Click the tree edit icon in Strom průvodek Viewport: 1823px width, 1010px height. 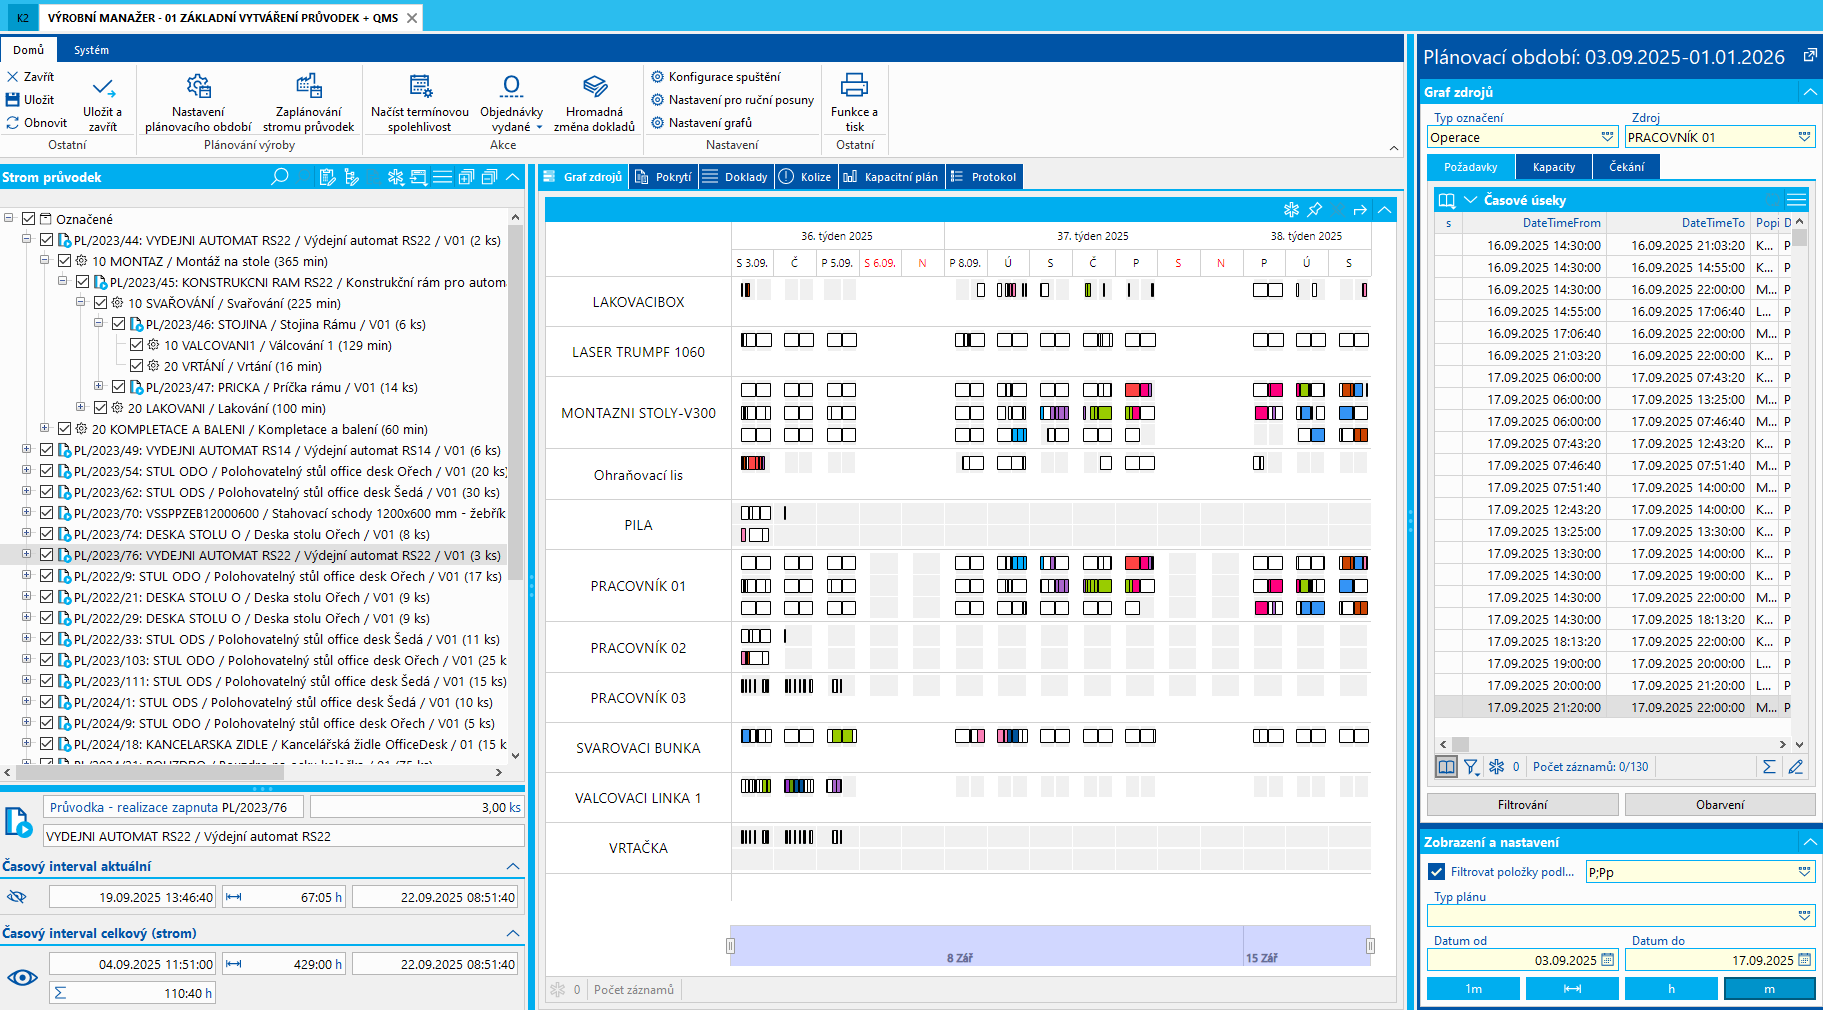point(351,177)
